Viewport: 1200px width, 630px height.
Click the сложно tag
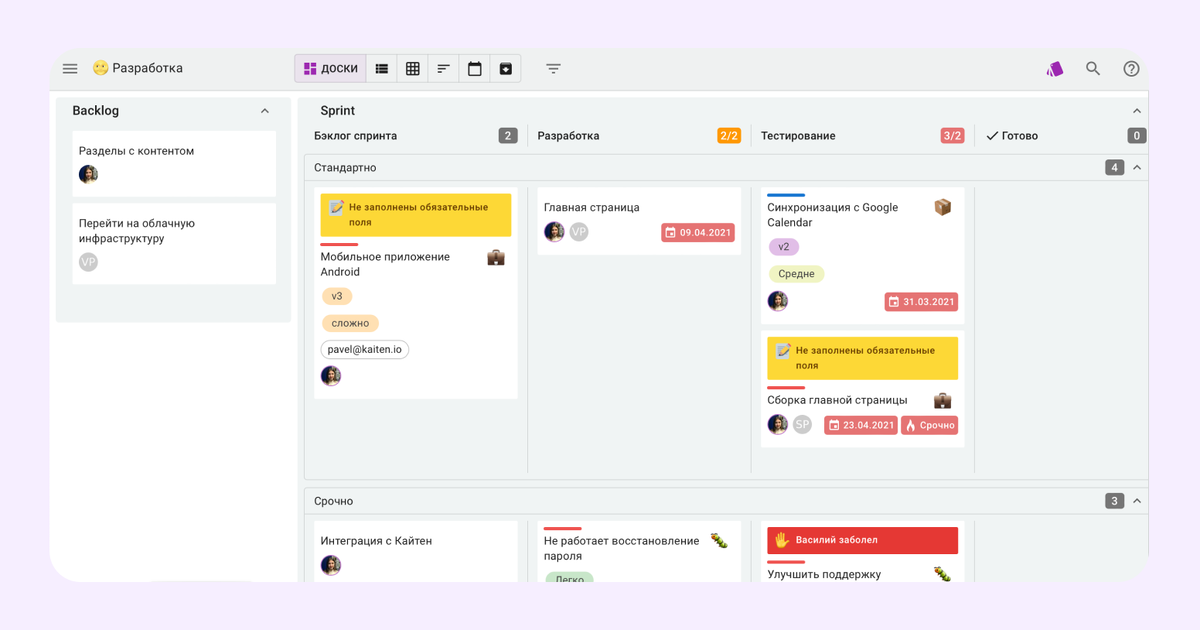pos(350,323)
